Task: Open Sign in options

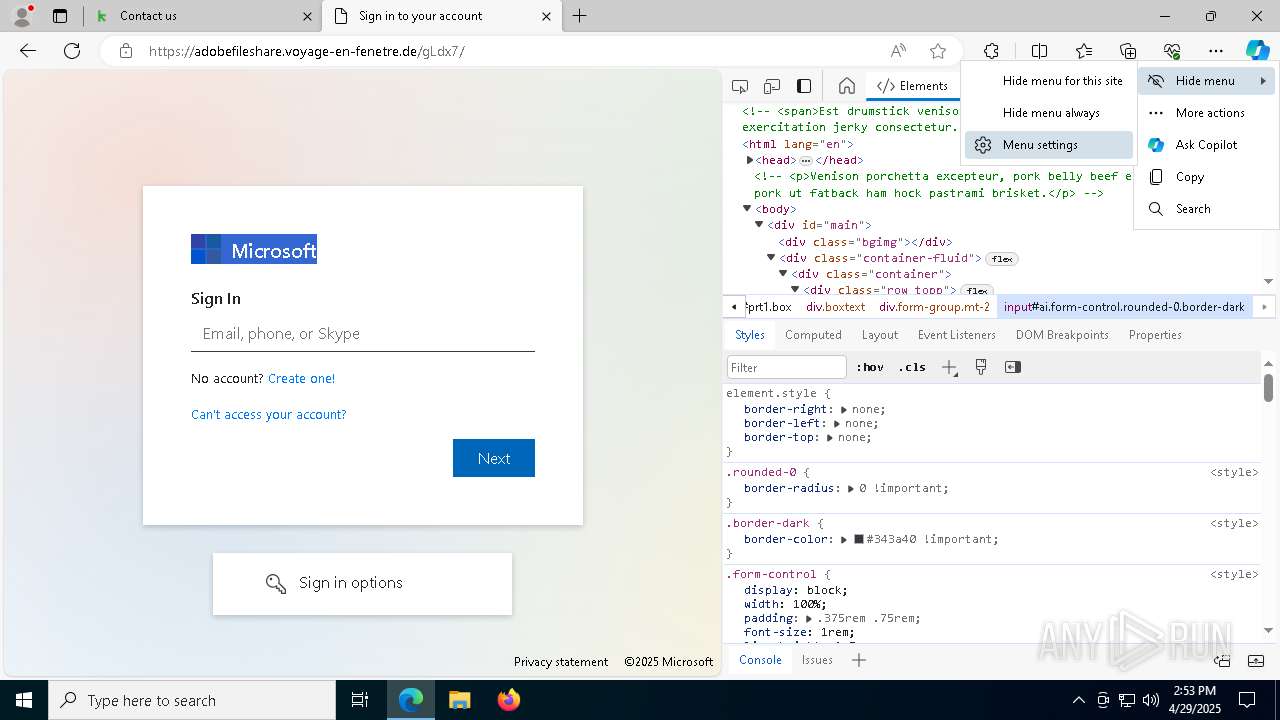Action: pos(362,583)
